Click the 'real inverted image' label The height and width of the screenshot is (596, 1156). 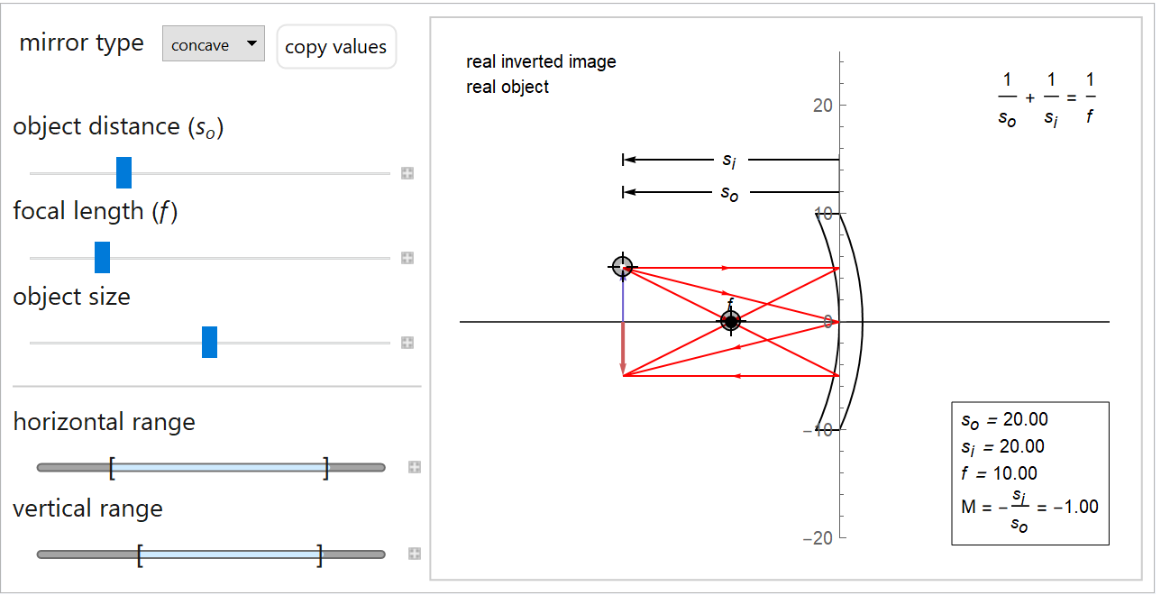coord(541,62)
